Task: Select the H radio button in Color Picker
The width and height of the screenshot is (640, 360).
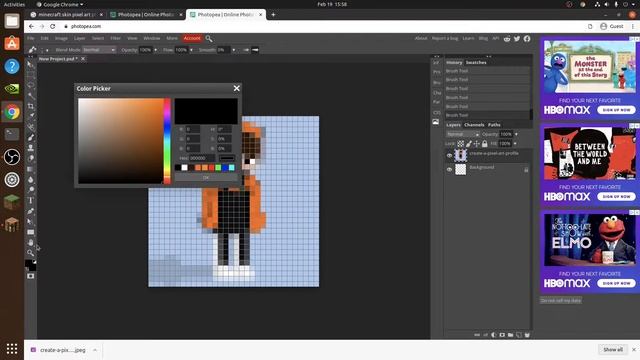Action: (x=212, y=129)
